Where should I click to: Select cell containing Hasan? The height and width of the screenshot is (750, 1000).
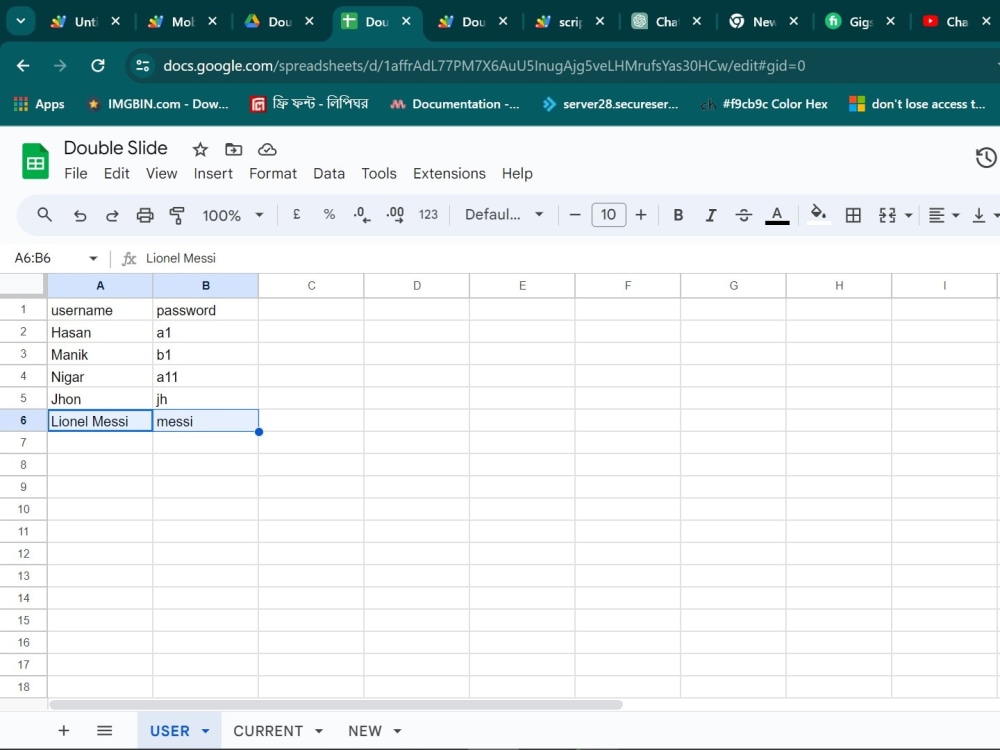tap(100, 332)
